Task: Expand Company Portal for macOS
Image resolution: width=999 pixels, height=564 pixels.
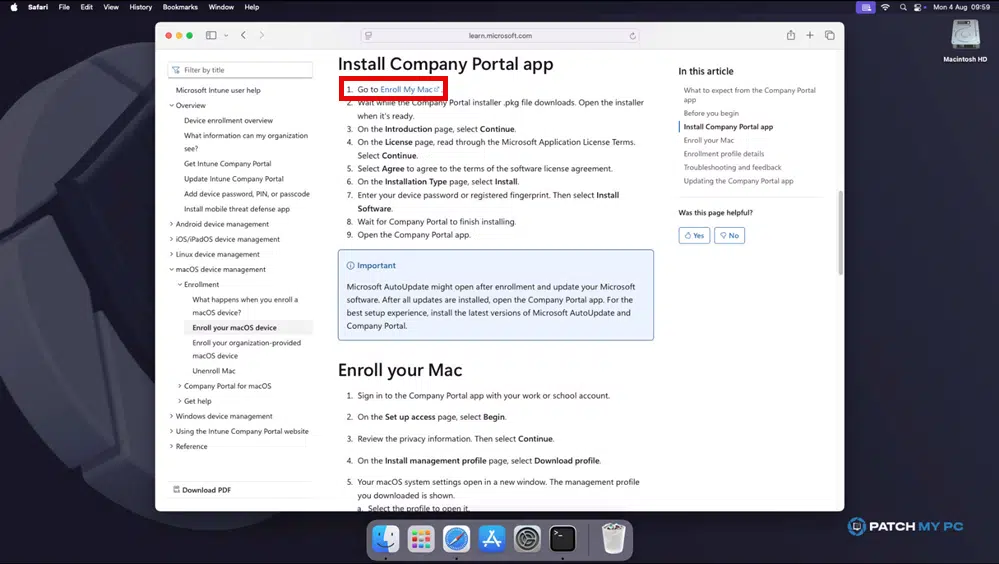Action: click(180, 386)
